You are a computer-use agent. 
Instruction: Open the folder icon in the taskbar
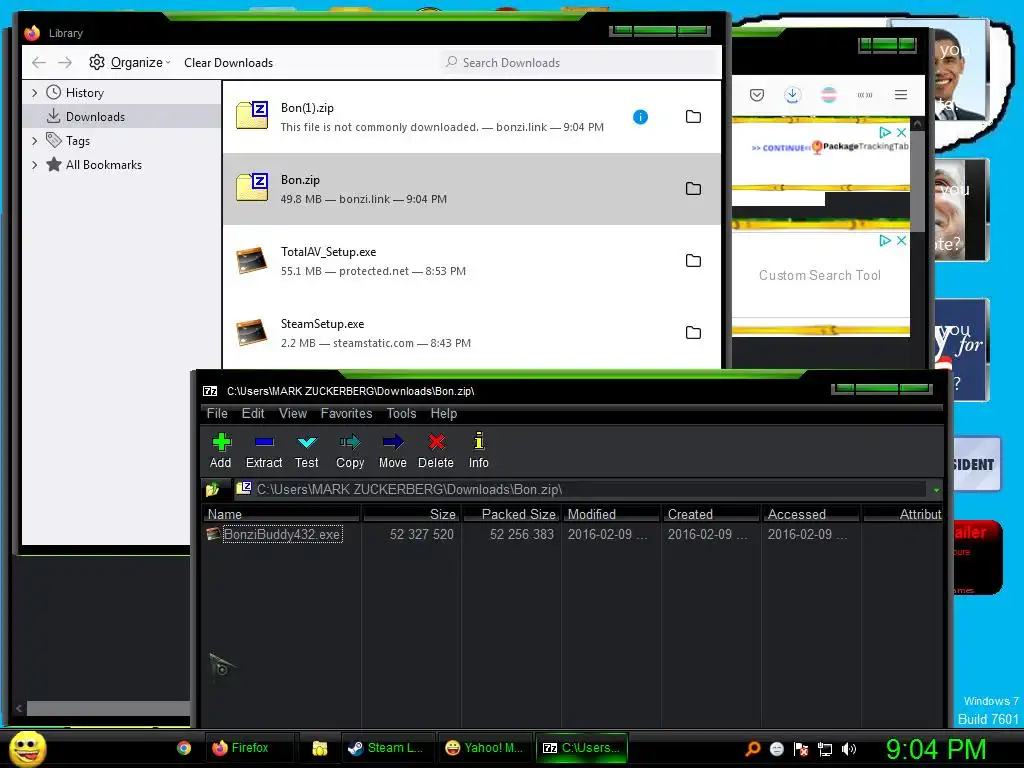319,748
